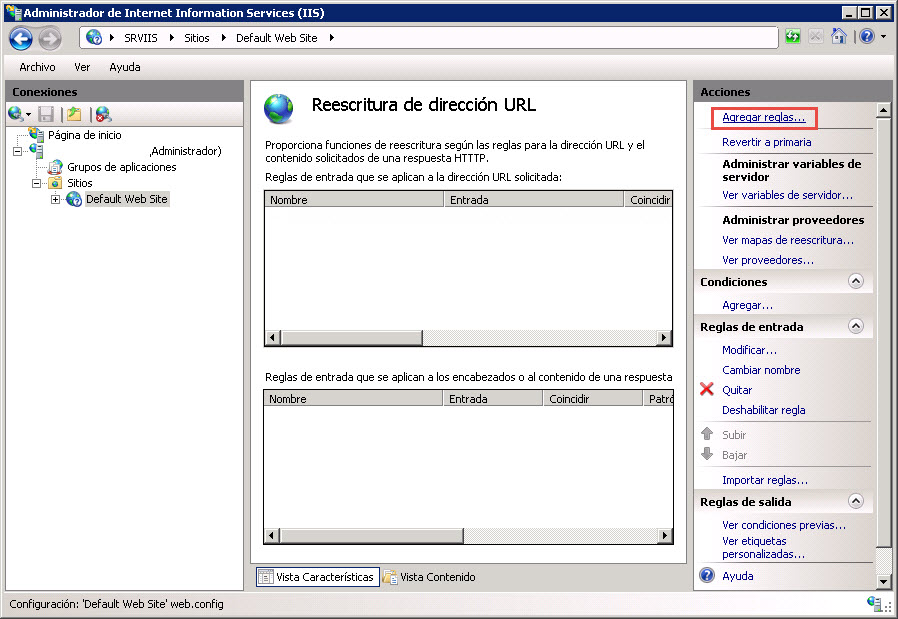
Task: Go back with the blue Back arrow
Action: pyautogui.click(x=21, y=38)
